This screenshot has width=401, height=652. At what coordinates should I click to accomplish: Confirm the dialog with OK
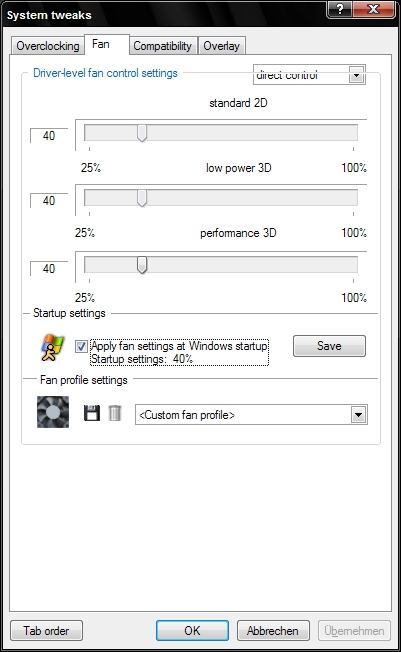point(192,631)
